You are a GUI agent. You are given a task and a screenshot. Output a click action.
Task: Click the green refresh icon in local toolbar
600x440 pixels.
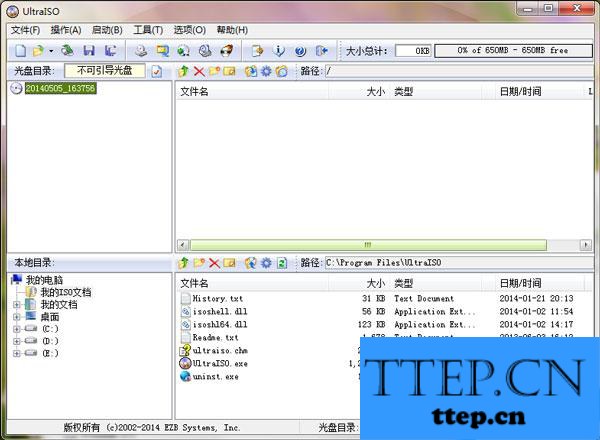tap(282, 263)
